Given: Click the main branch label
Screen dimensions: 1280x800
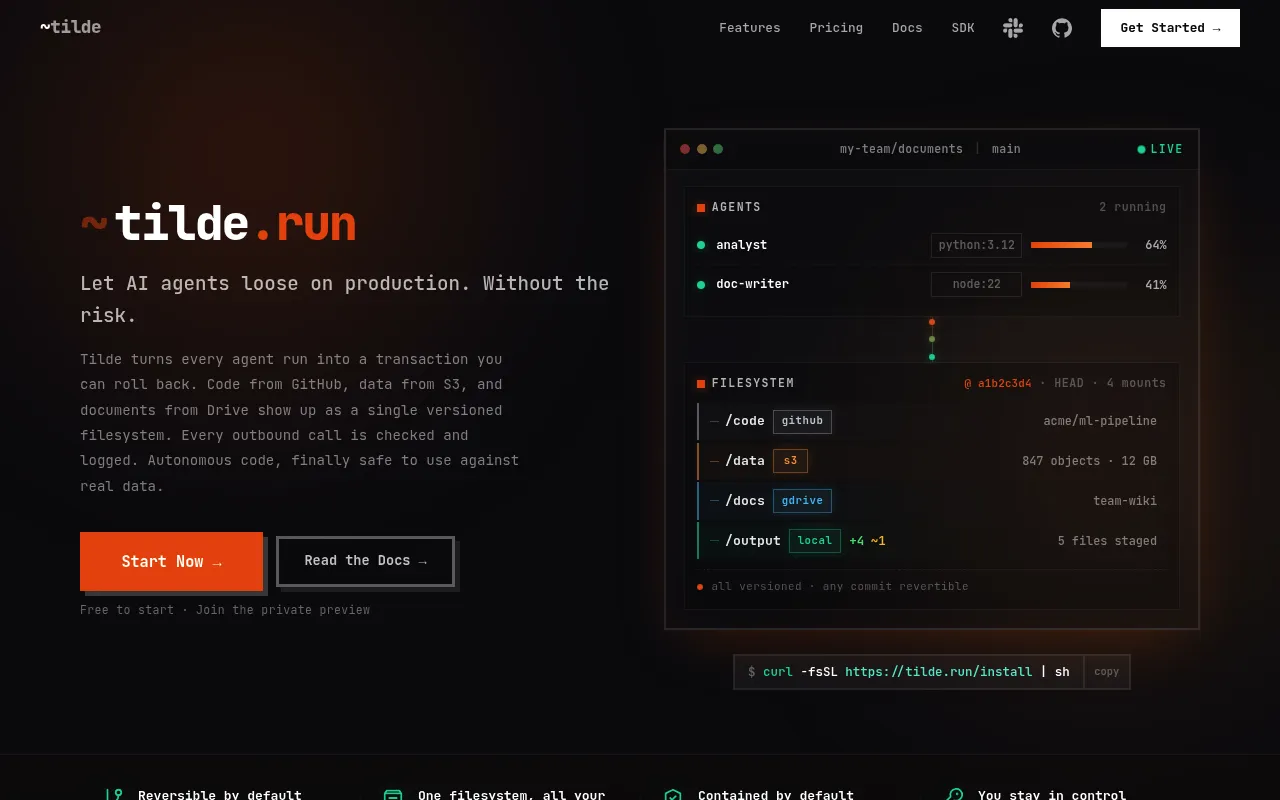Looking at the screenshot, I should 1006,149.
